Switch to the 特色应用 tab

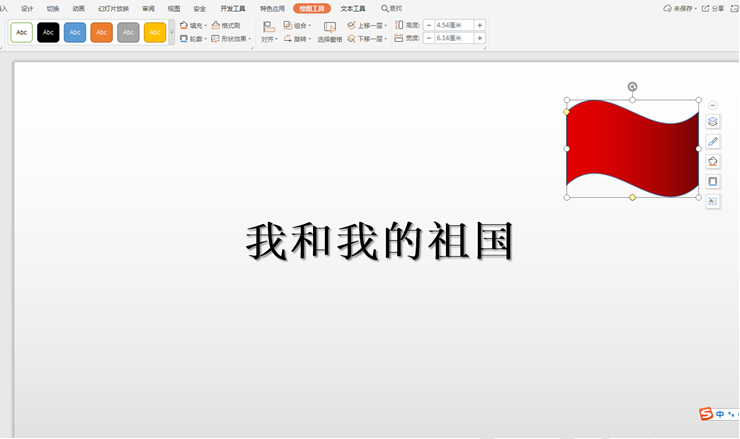click(272, 8)
